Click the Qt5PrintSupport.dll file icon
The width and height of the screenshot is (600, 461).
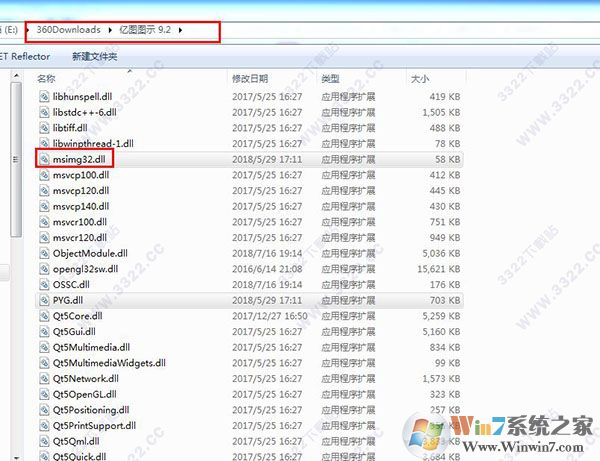tap(44, 426)
